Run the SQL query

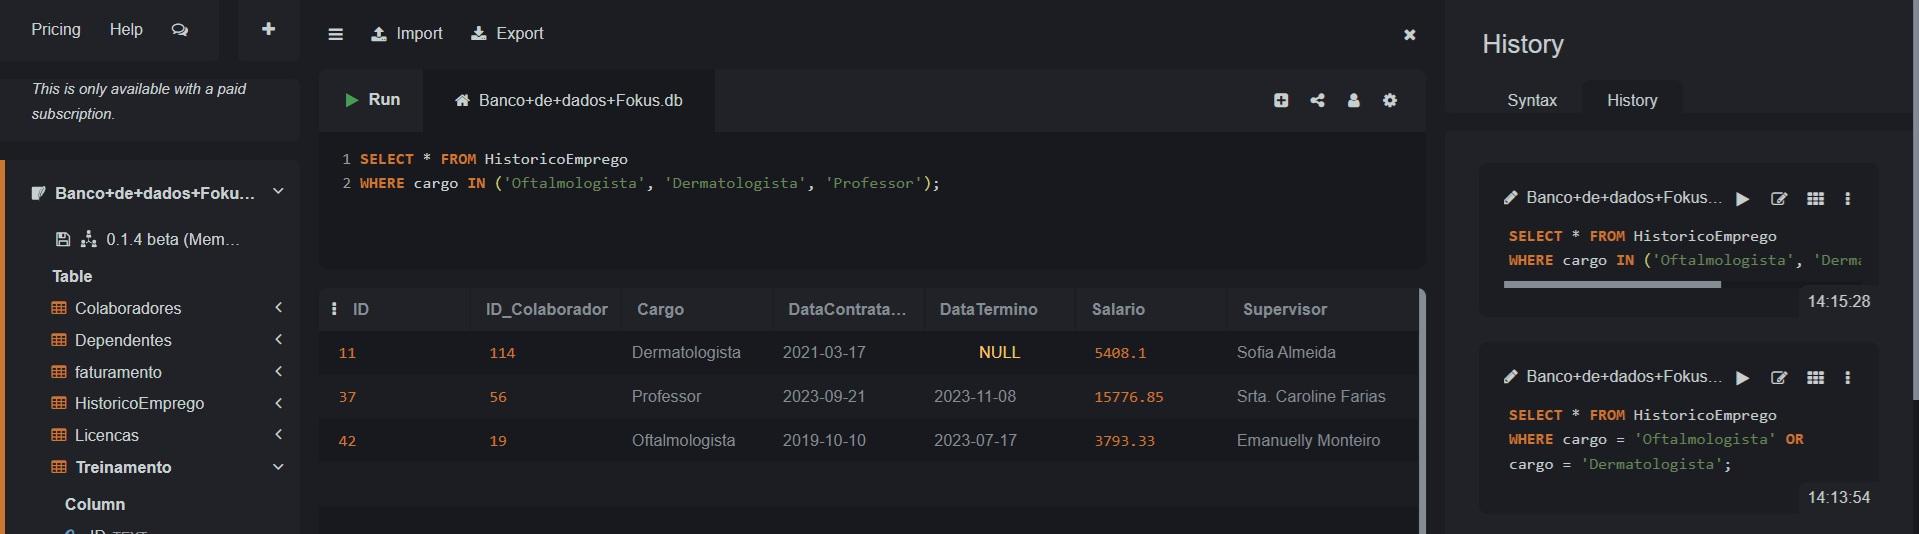(372, 100)
